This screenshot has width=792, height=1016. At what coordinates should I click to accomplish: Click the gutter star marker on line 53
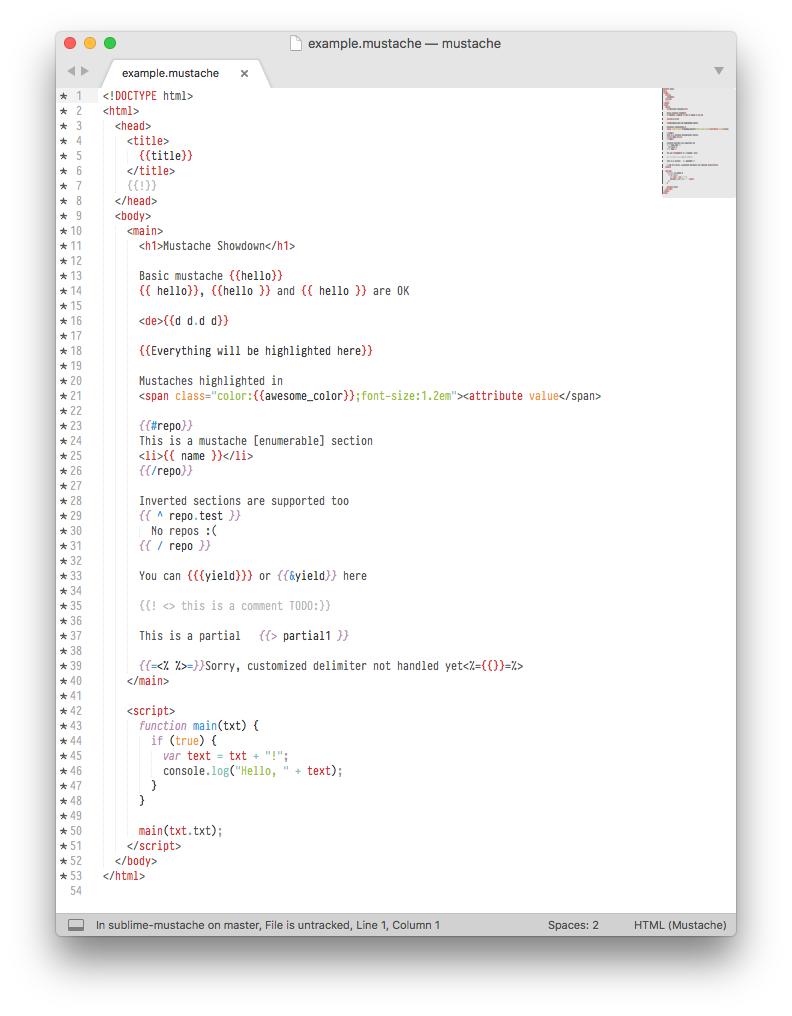(x=64, y=876)
